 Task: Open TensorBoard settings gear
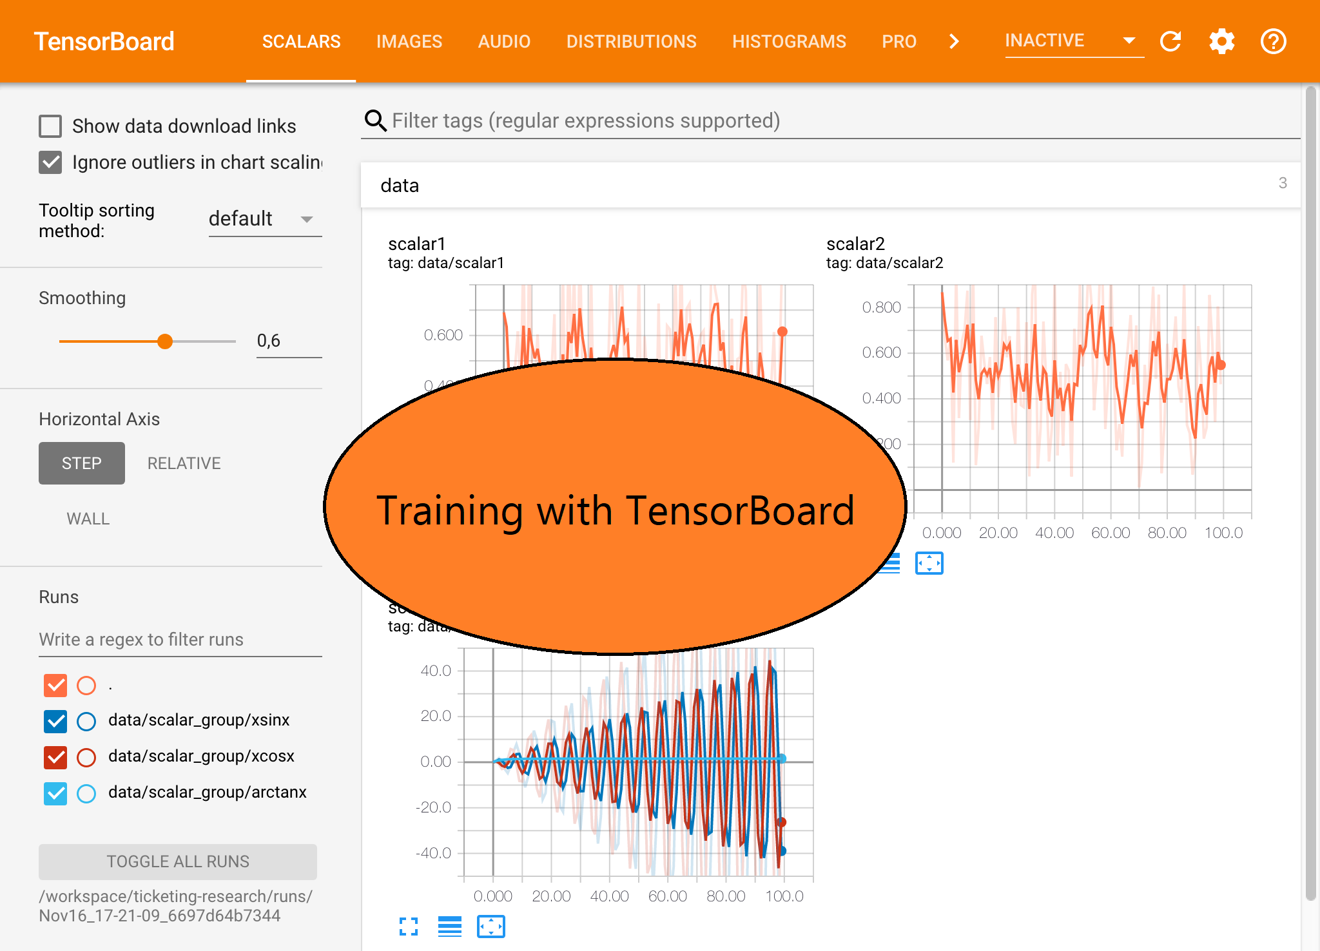click(x=1221, y=41)
